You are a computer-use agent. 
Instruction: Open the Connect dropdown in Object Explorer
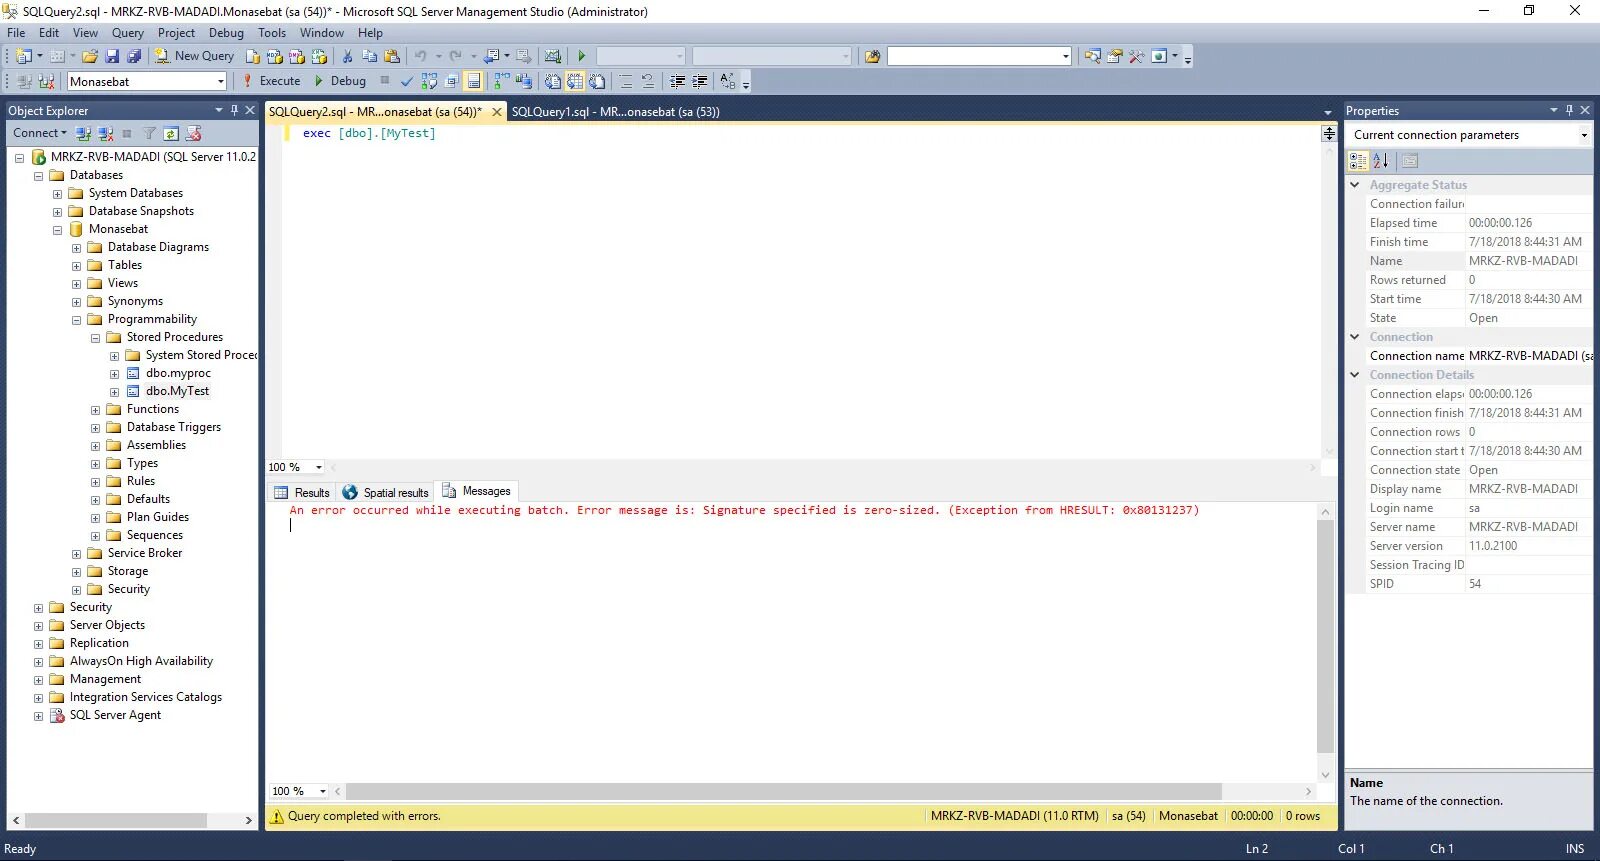click(x=40, y=133)
